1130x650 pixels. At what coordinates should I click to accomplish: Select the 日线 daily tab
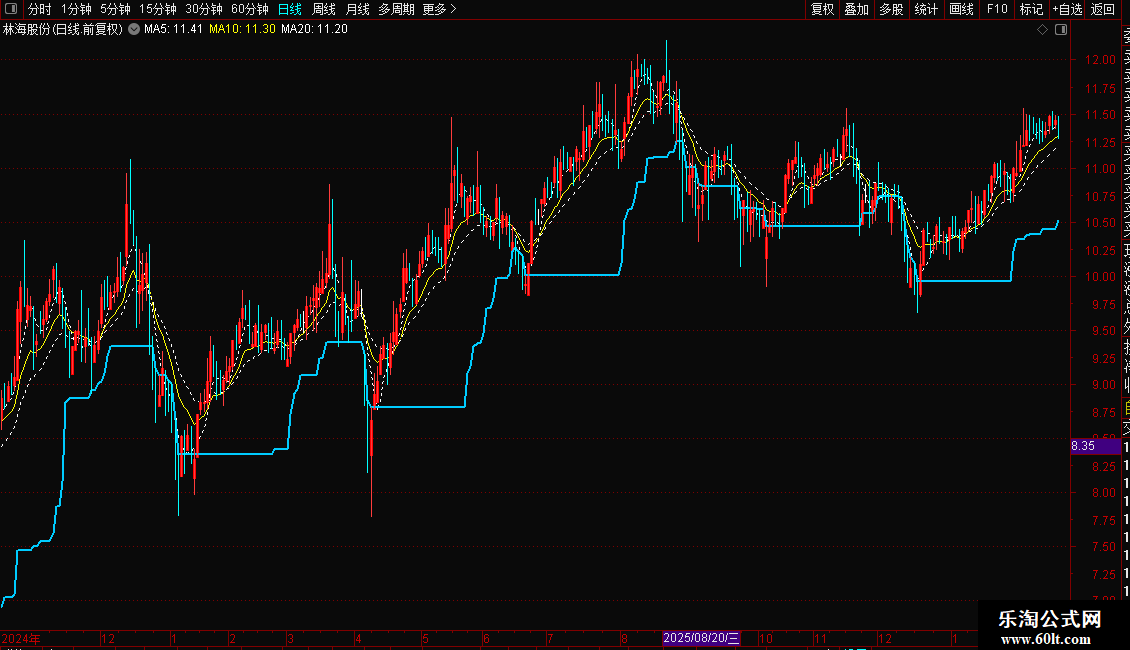coord(290,9)
